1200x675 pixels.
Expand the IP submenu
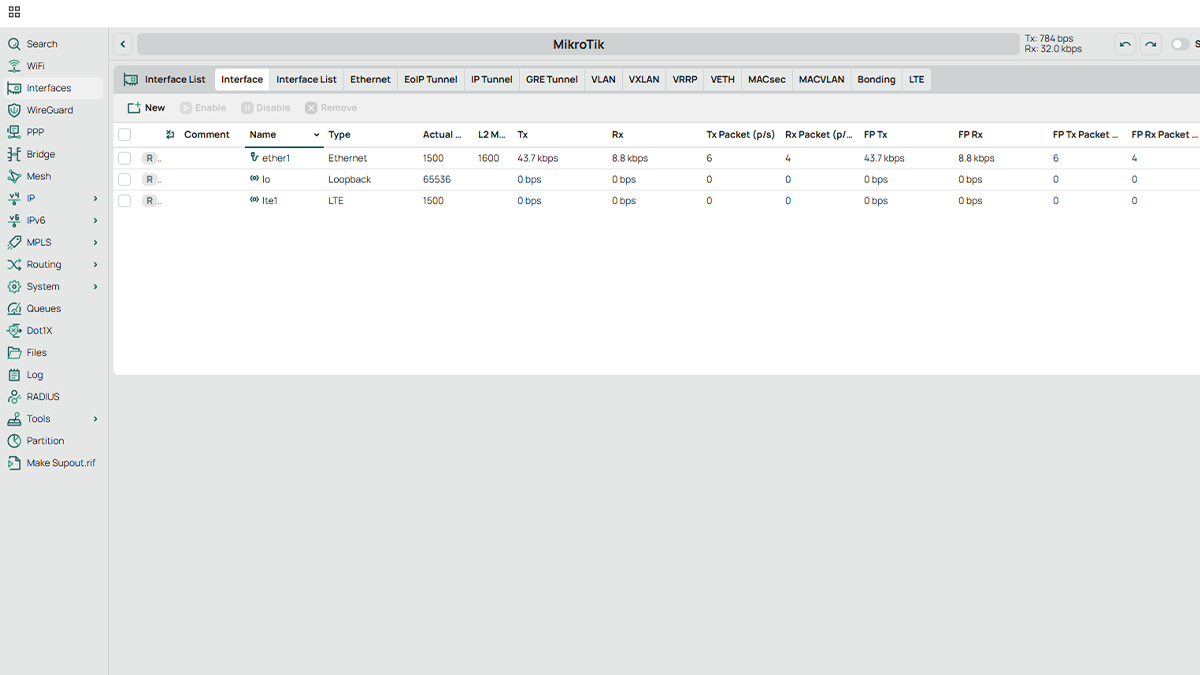pos(96,198)
